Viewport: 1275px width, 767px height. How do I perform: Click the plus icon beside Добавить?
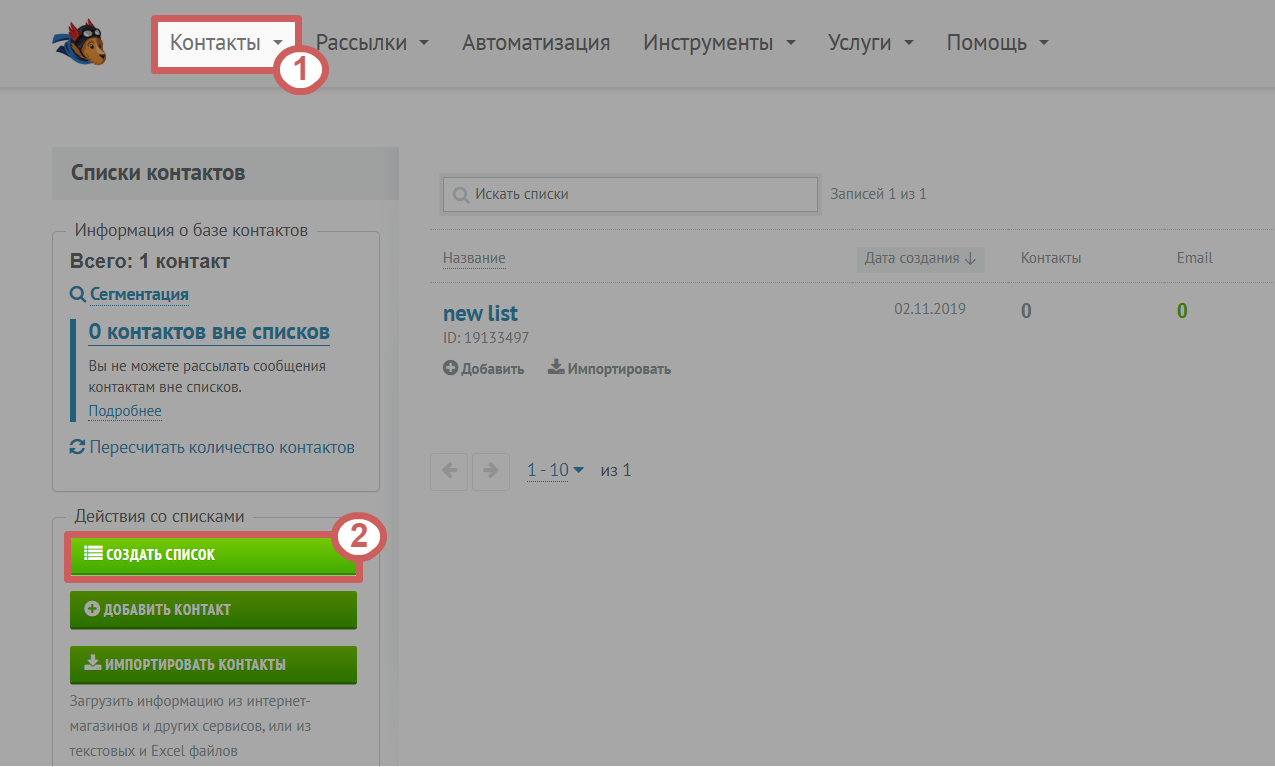point(450,368)
